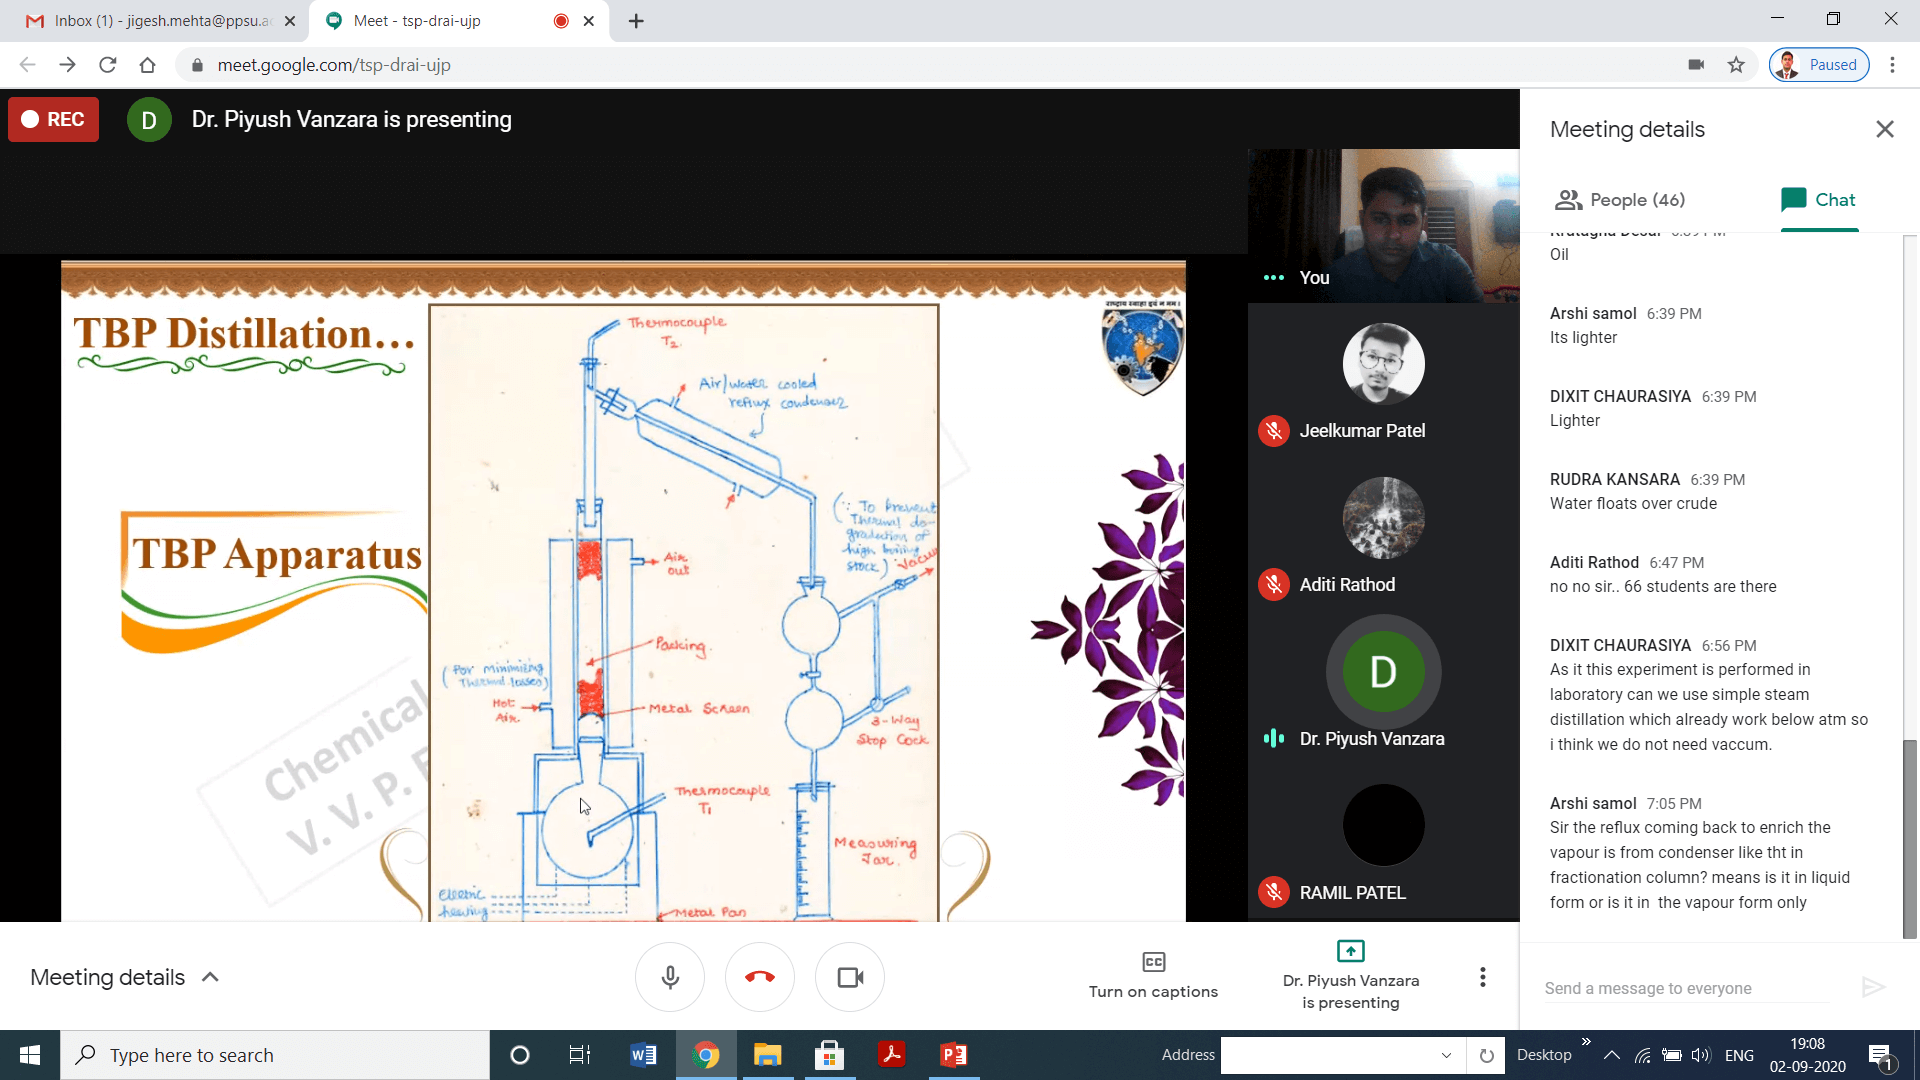Click the camera permission icon in address bar
Viewport: 1920px width, 1080px height.
pos(1696,65)
